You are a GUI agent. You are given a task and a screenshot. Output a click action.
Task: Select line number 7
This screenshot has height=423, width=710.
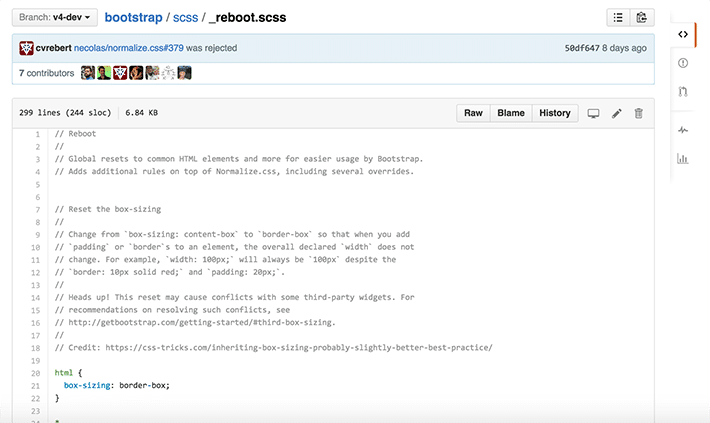pyautogui.click(x=38, y=210)
